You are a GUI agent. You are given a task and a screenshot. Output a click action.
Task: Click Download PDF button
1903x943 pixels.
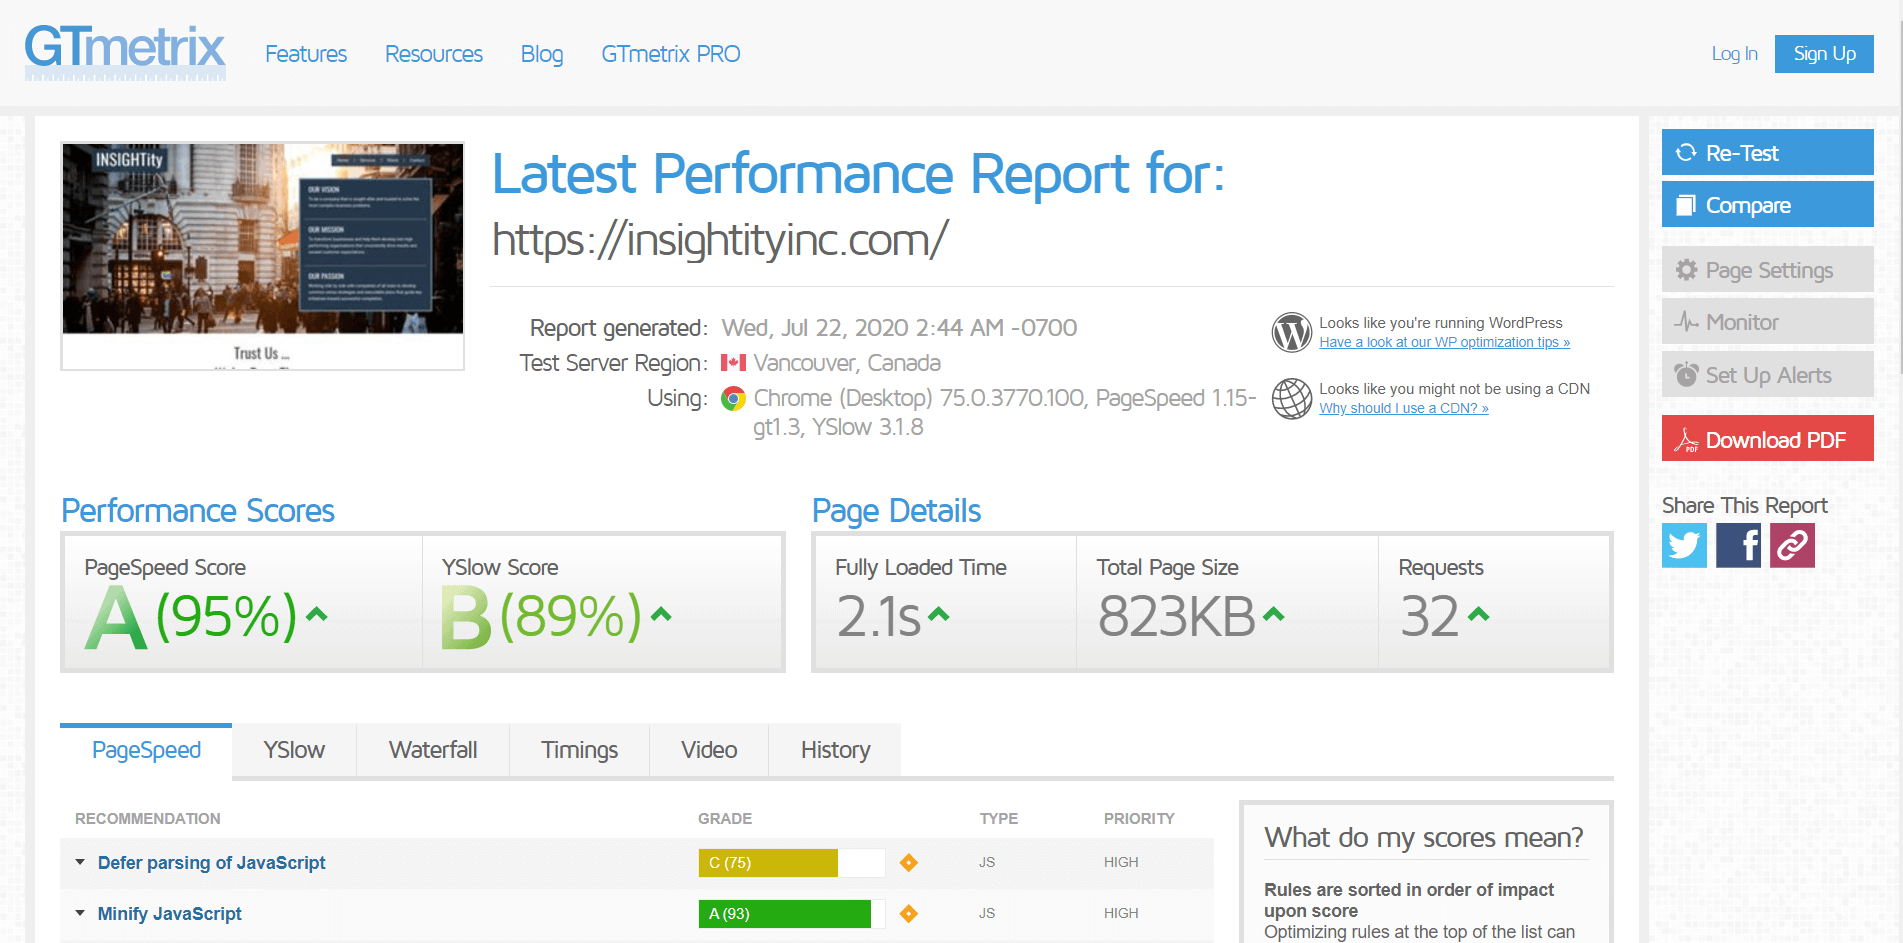pos(1767,438)
